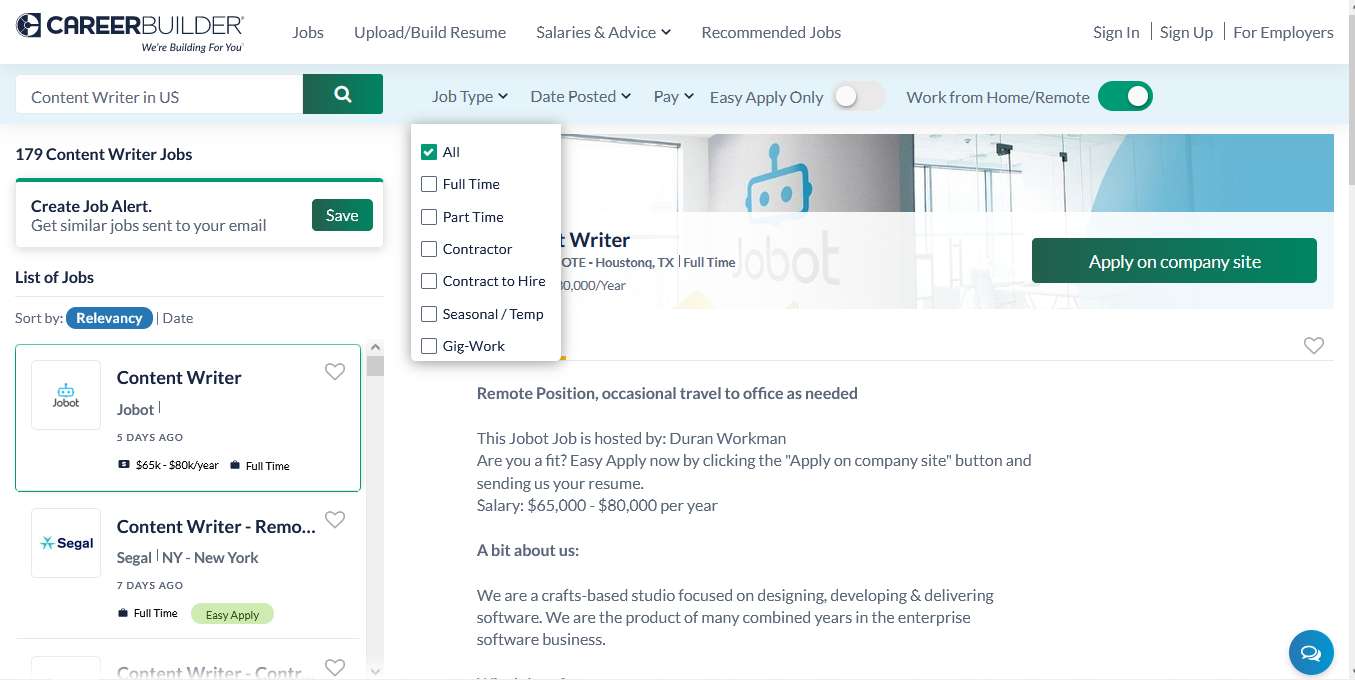Check the Contractor filter option
Screen dimensions: 1355x680
tap(429, 249)
